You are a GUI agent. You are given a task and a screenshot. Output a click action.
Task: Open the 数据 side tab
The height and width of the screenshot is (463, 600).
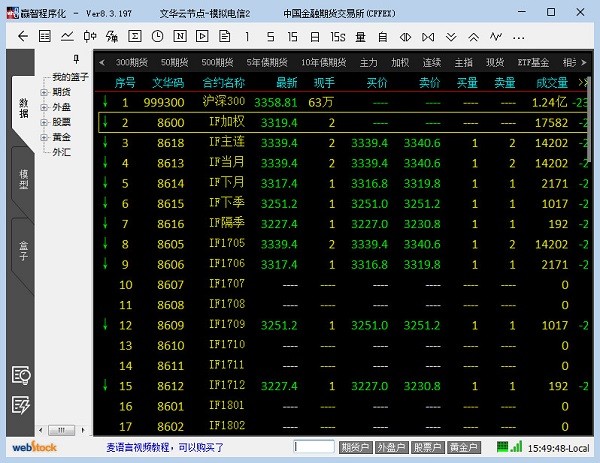pyautogui.click(x=24, y=108)
